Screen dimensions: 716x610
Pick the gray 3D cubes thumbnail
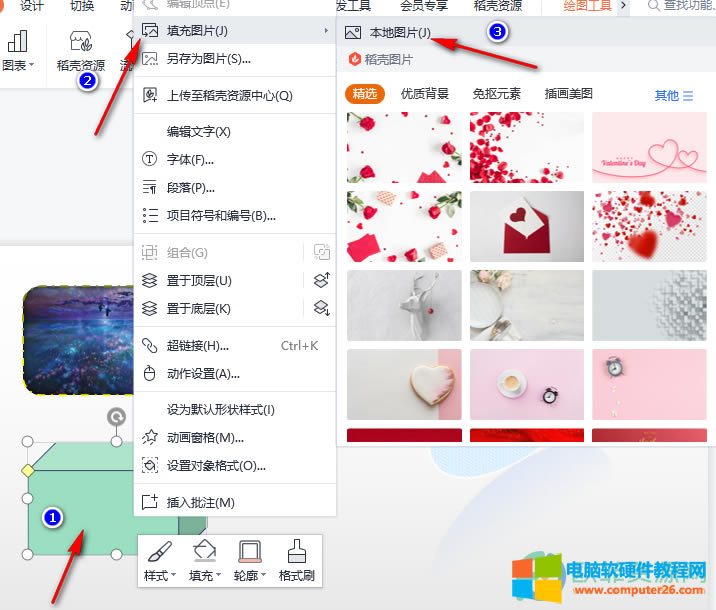click(x=649, y=305)
